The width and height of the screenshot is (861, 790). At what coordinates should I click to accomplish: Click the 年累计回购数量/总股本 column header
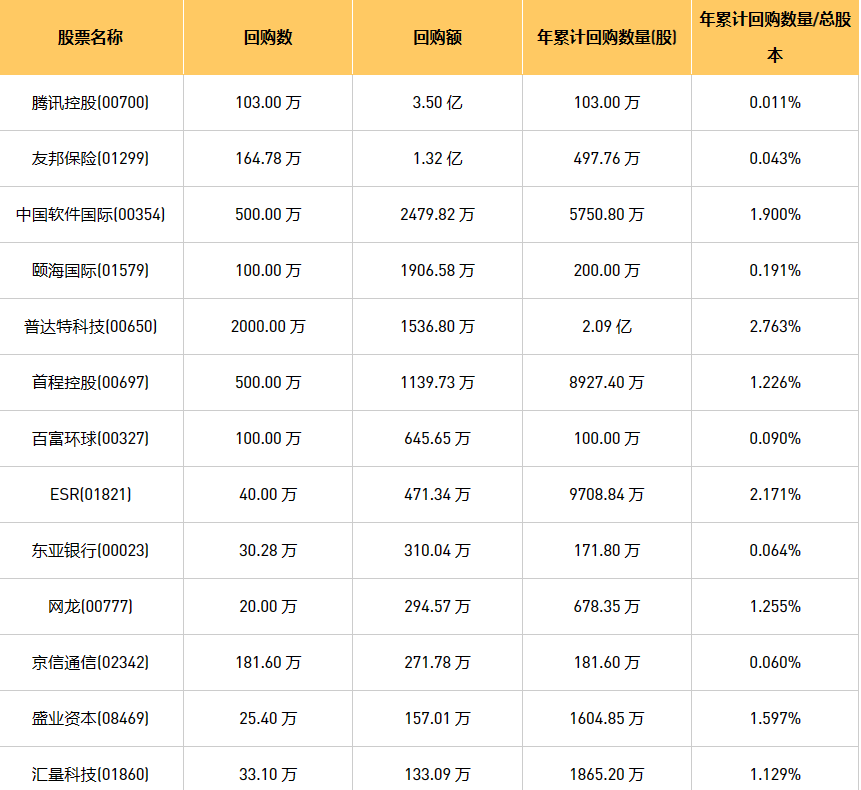pos(774,38)
